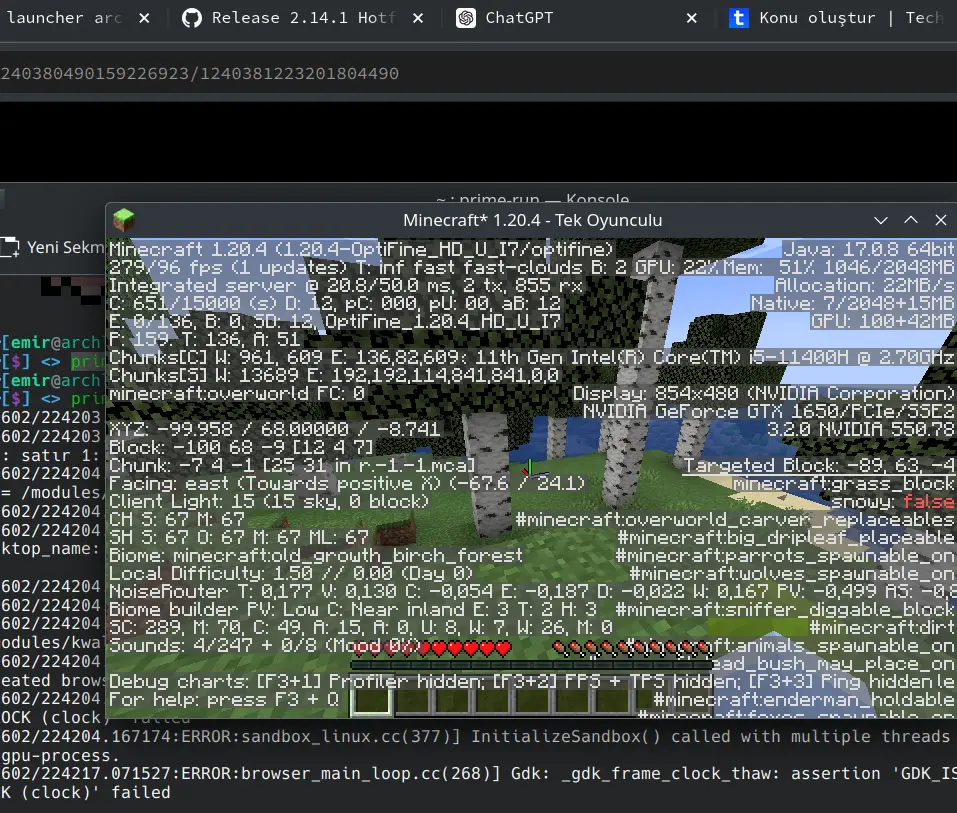Close the Release 2.14.1 GitHub tab
Screen dimensions: 957x813
pos(418,18)
